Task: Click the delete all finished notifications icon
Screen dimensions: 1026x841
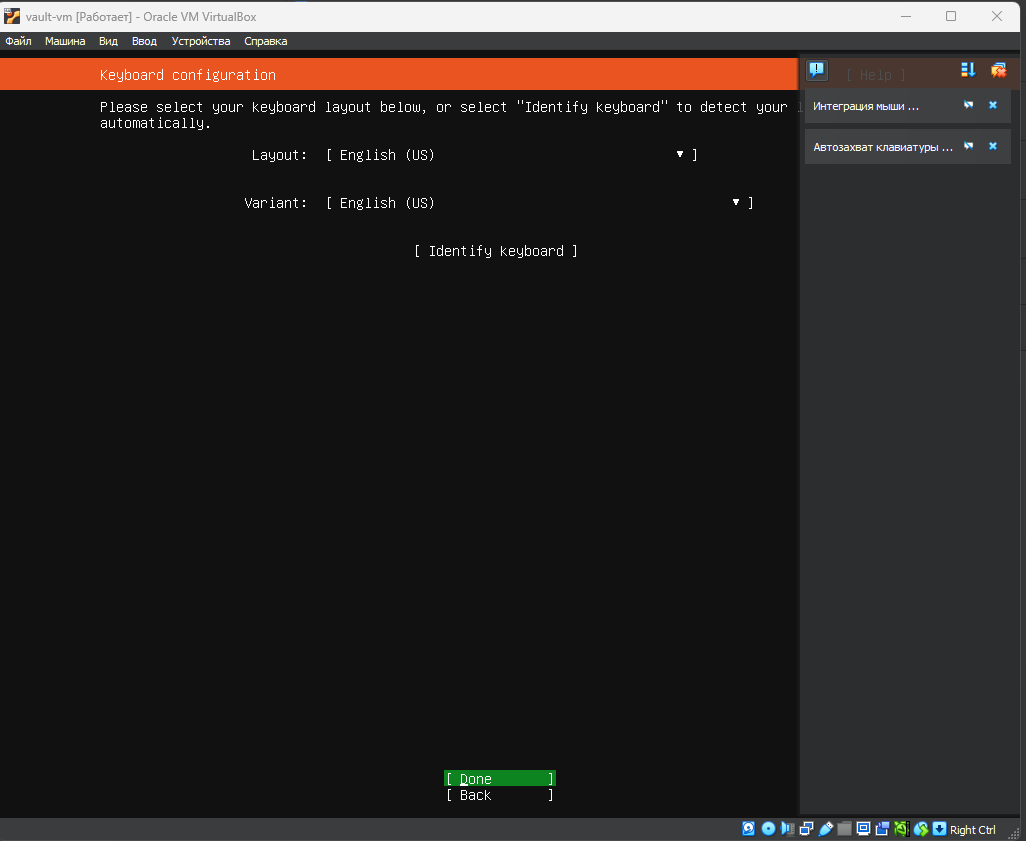Action: [x=998, y=70]
